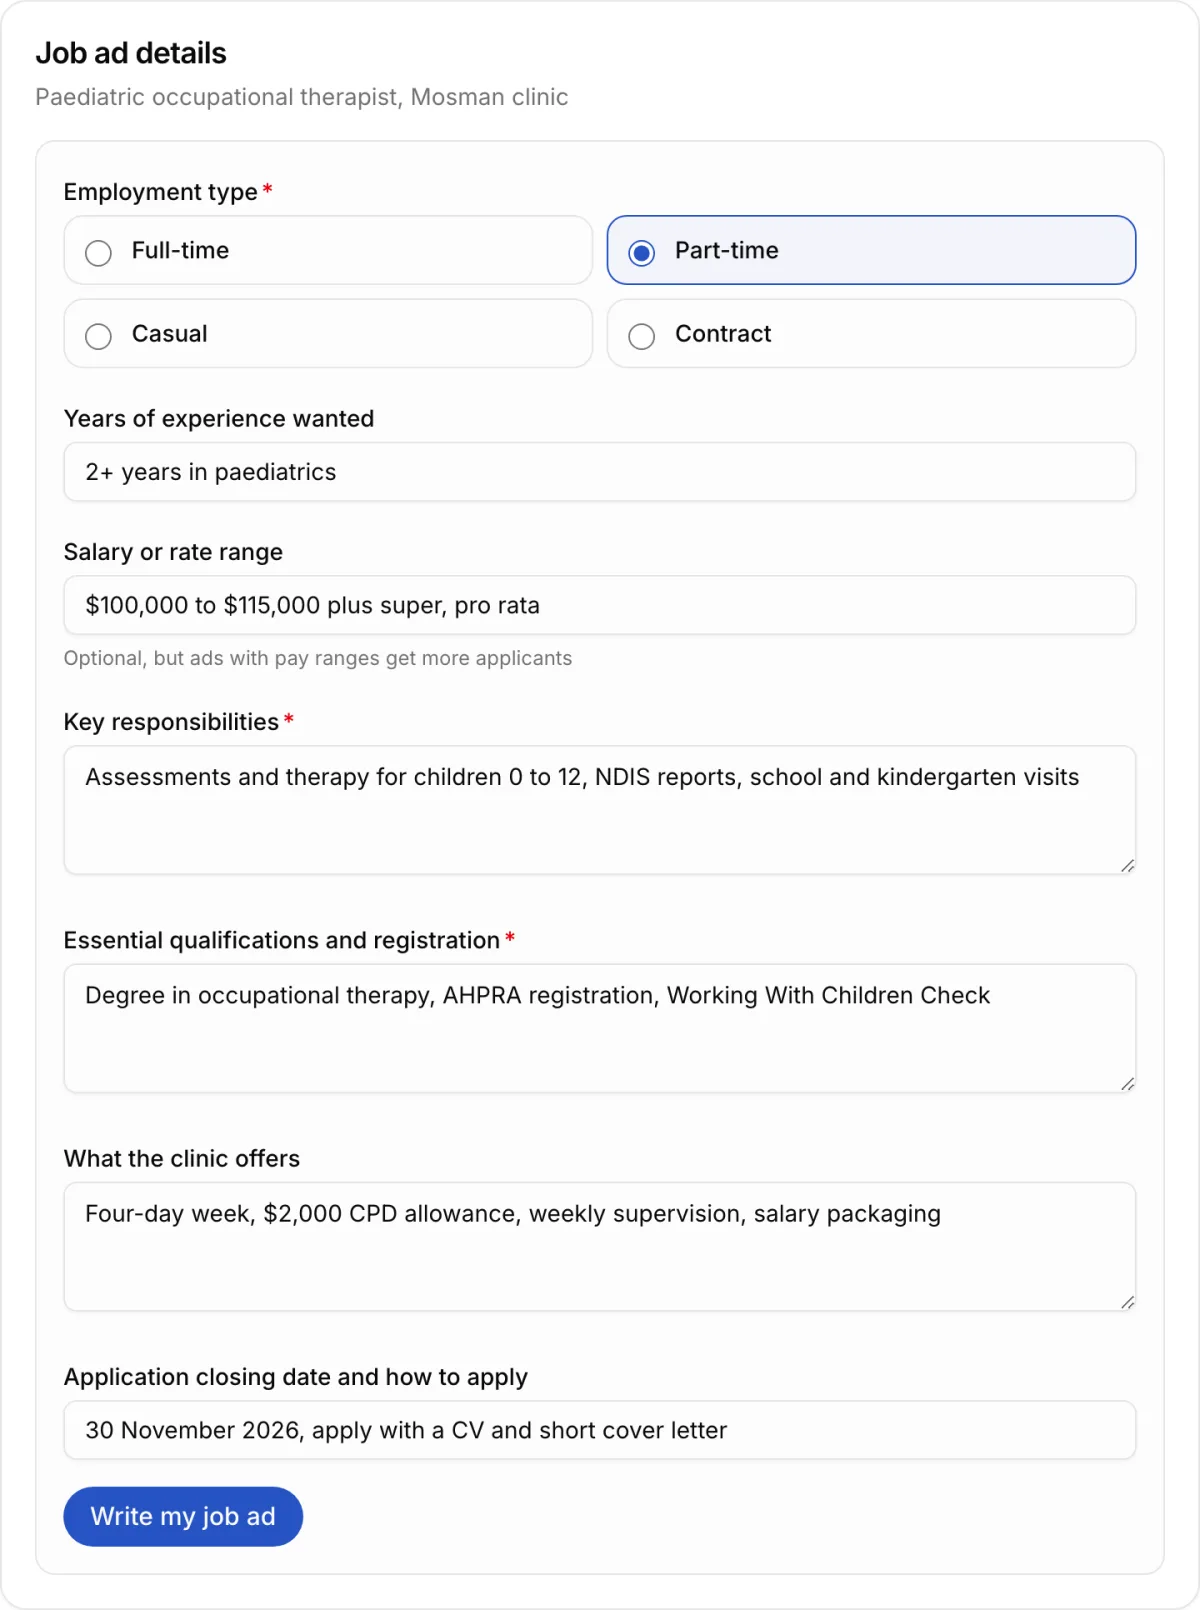
Task: Focus the Key responsibilities text area
Action: [600, 810]
